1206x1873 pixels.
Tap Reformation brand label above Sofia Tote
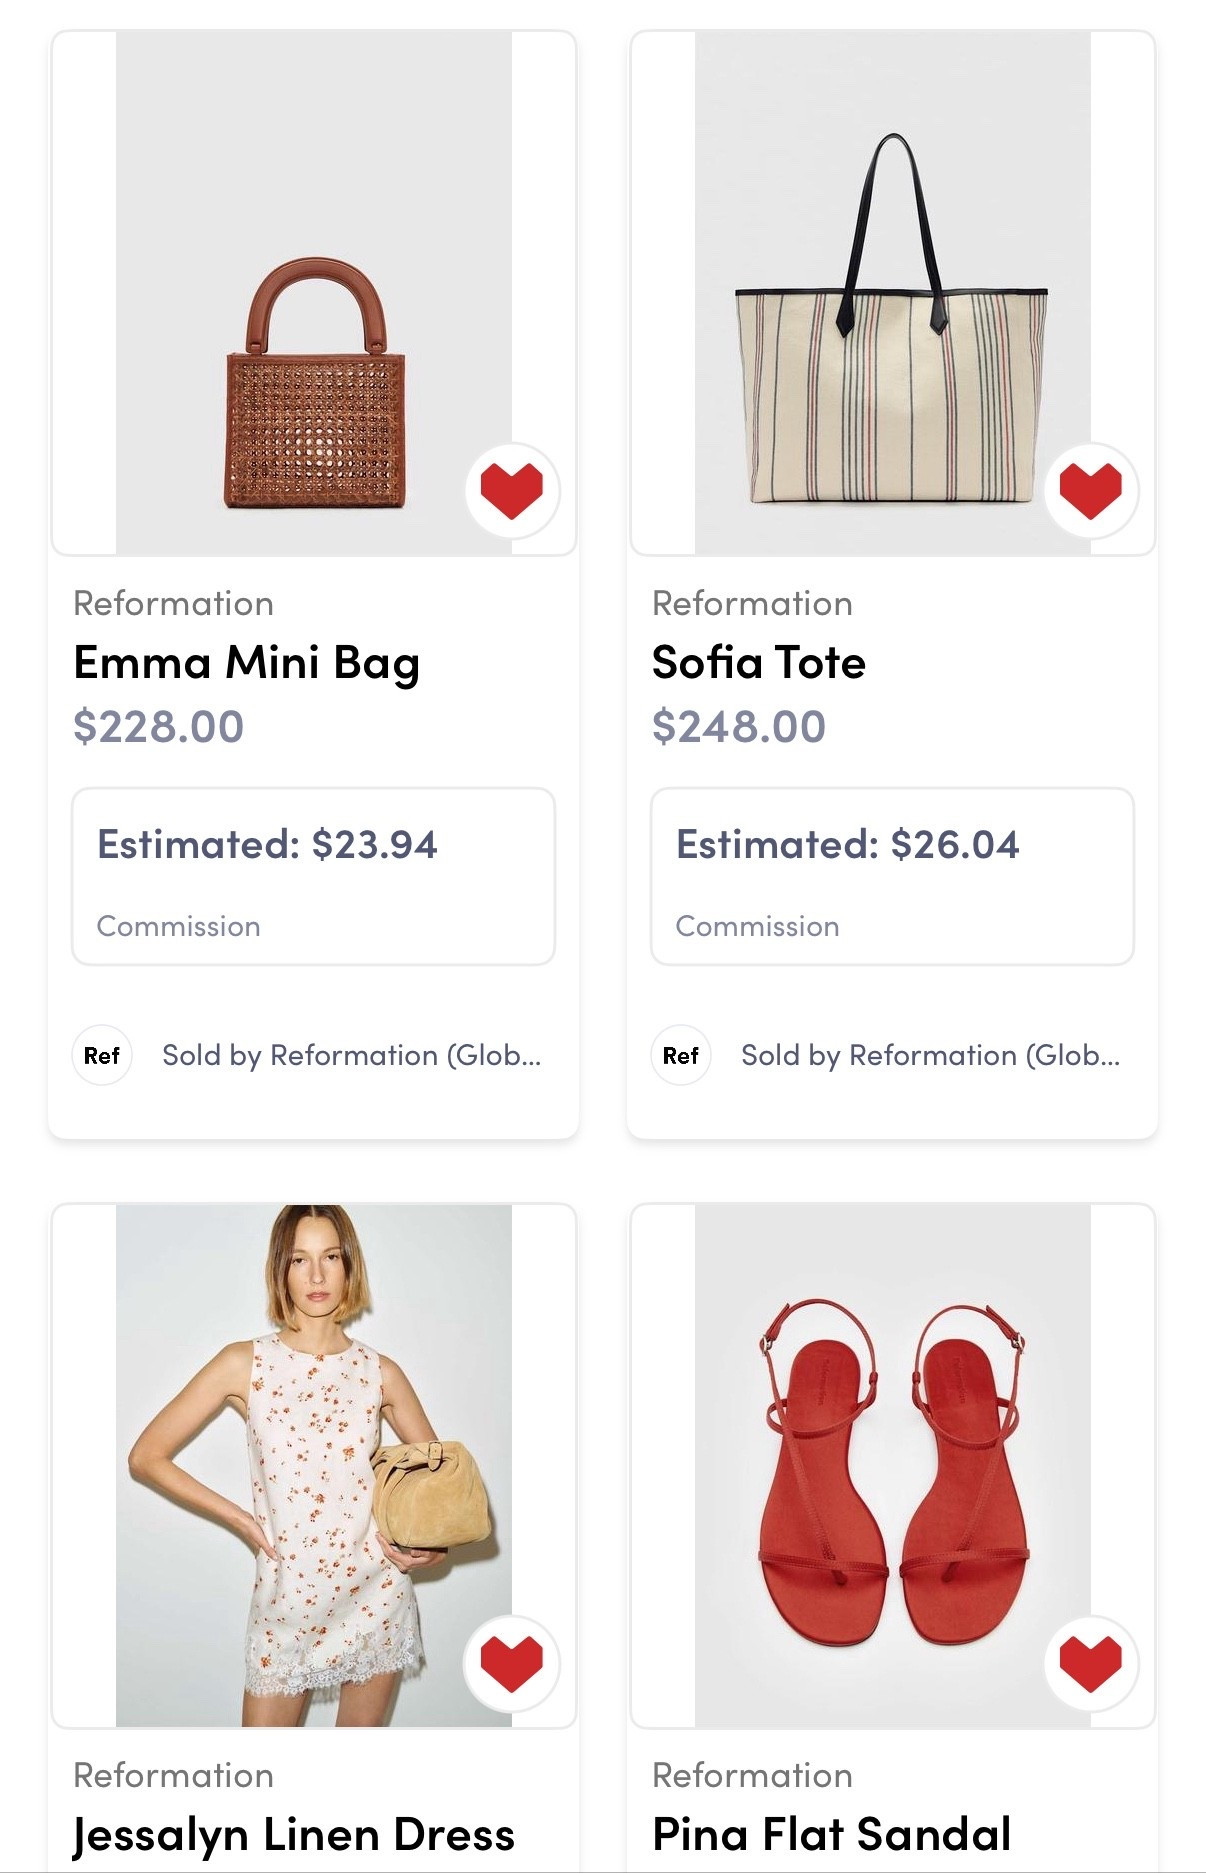coord(752,604)
